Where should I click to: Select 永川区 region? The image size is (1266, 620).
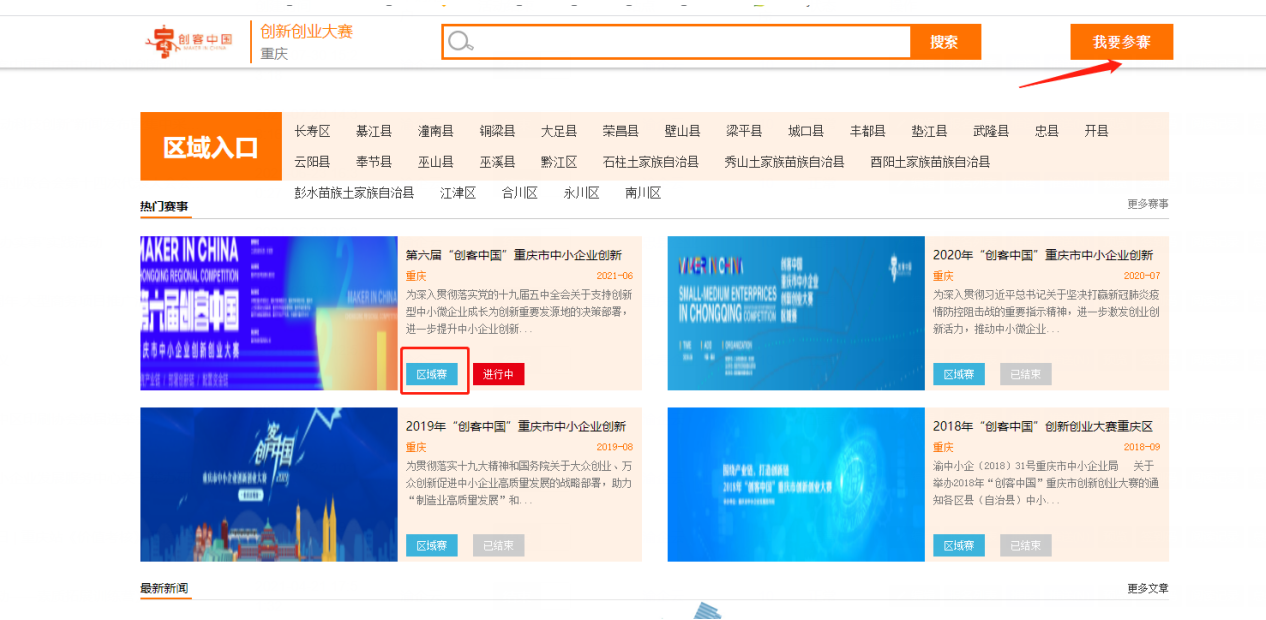pos(581,193)
